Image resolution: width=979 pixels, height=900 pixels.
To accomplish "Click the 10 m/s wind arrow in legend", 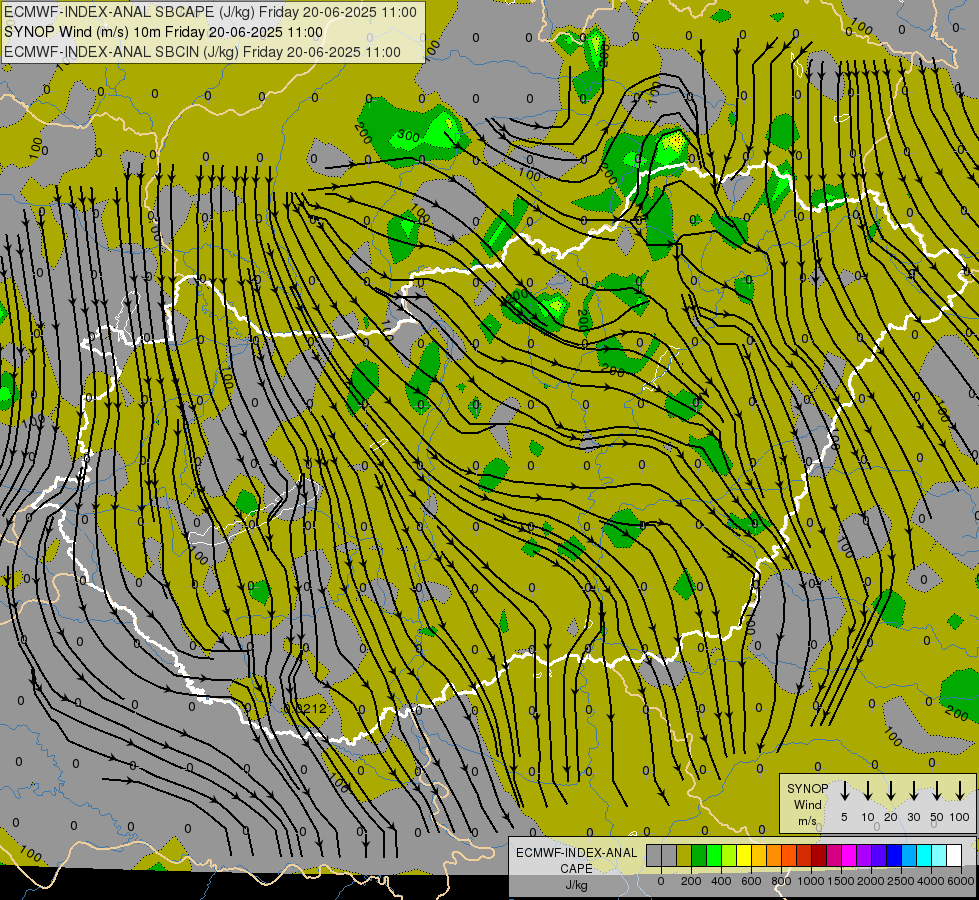I will (x=867, y=791).
